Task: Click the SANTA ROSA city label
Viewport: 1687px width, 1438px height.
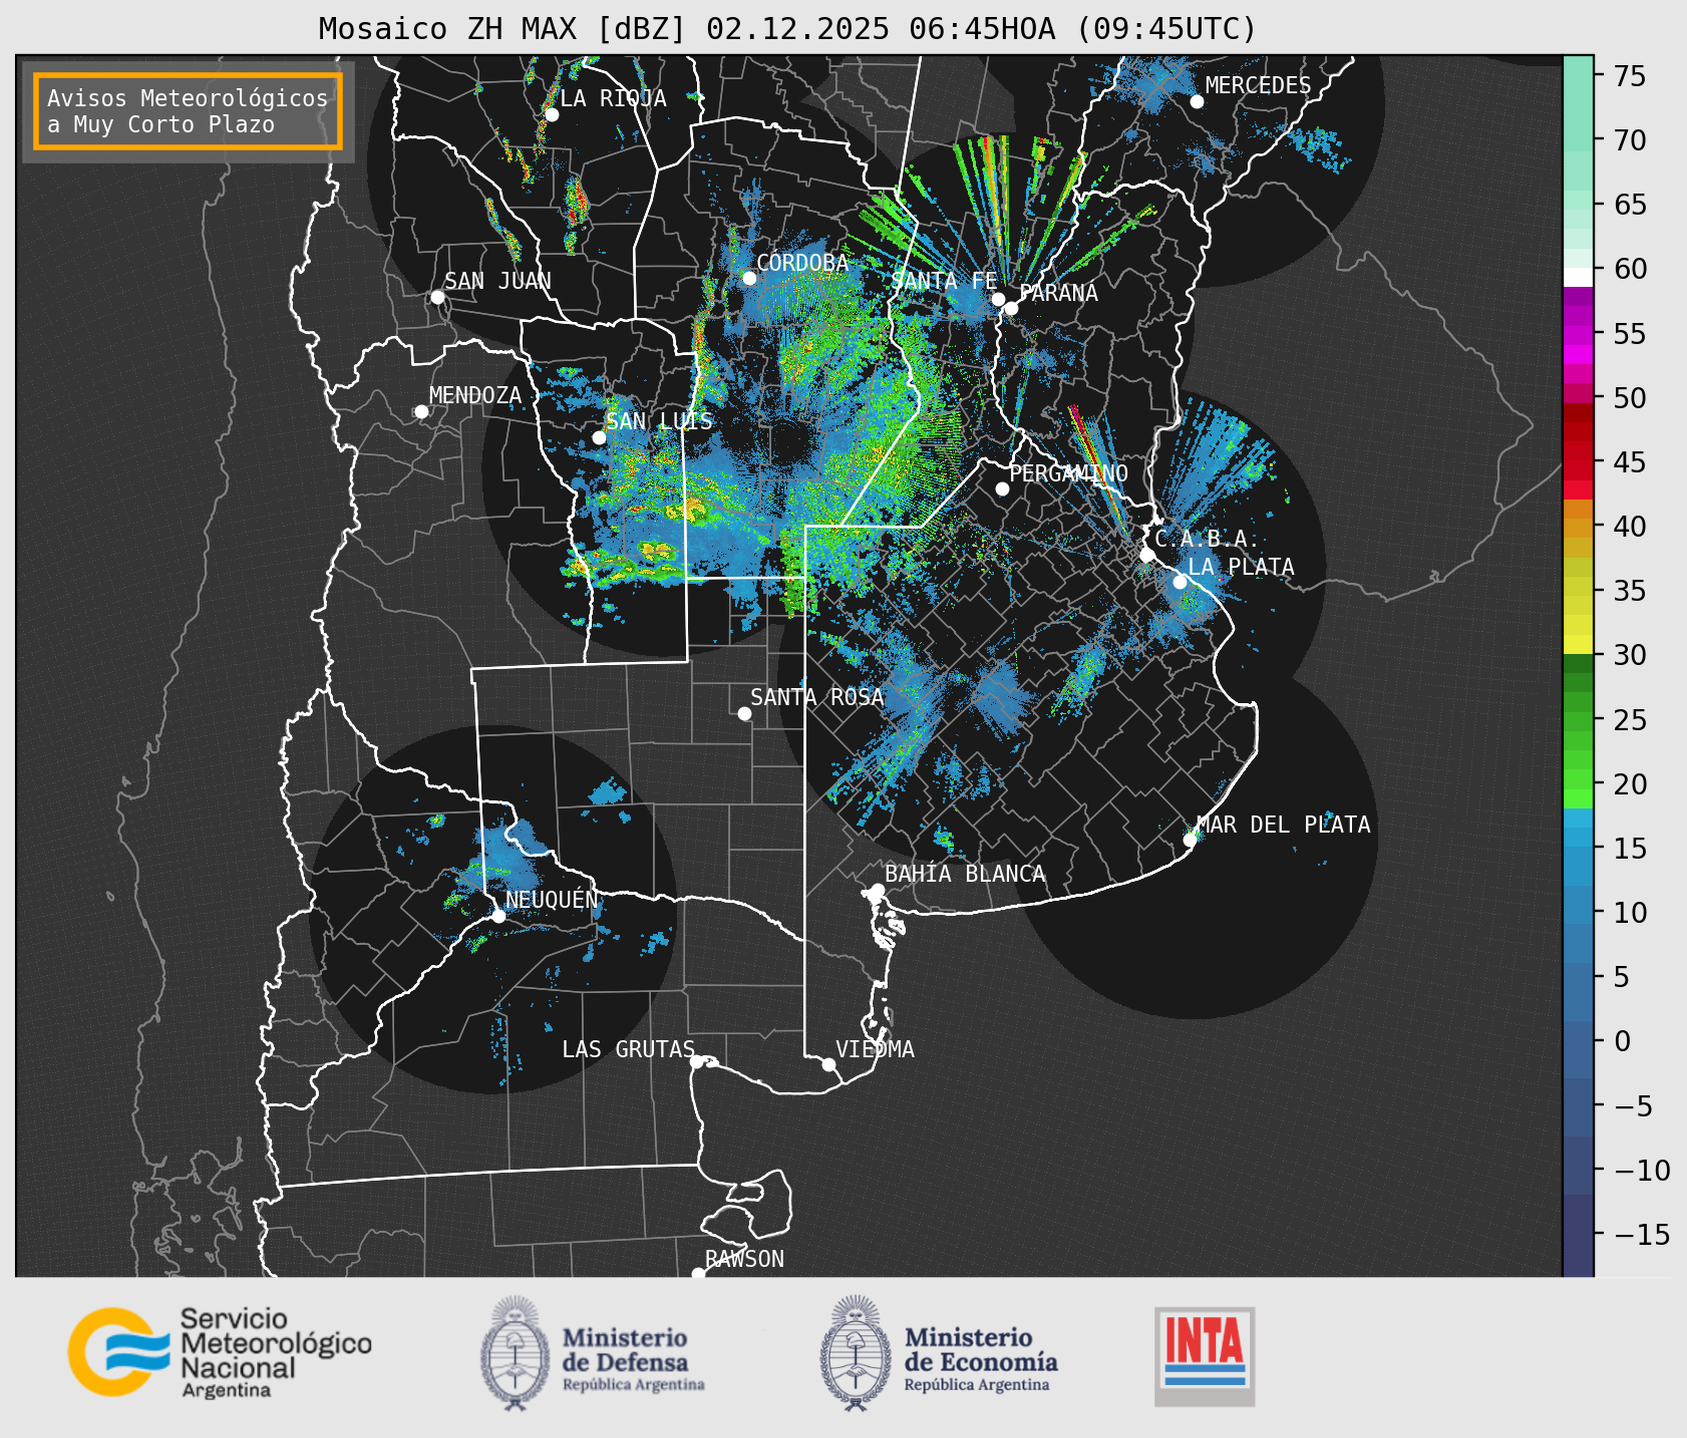Action: (x=817, y=698)
